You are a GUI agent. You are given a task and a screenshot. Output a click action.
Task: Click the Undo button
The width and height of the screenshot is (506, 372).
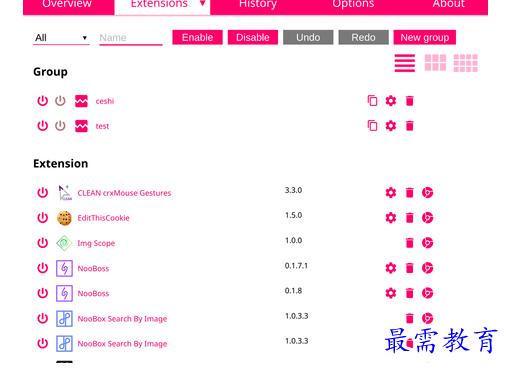pyautogui.click(x=308, y=37)
